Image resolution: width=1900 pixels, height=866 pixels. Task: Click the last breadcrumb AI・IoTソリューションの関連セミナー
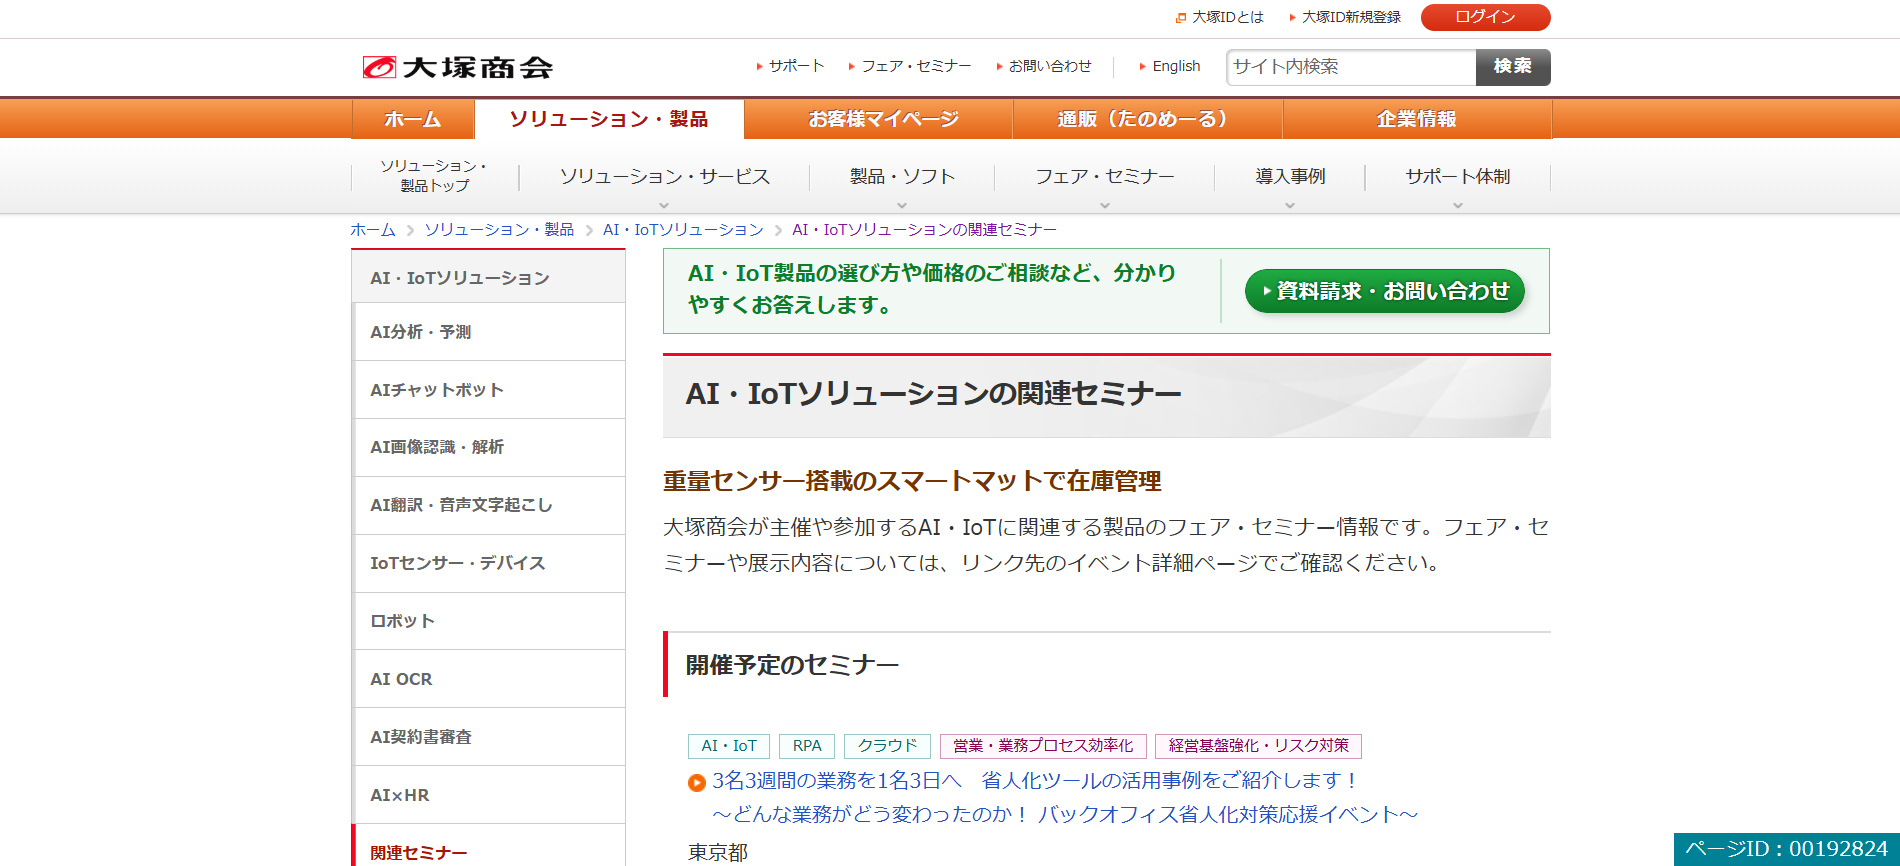tap(924, 230)
